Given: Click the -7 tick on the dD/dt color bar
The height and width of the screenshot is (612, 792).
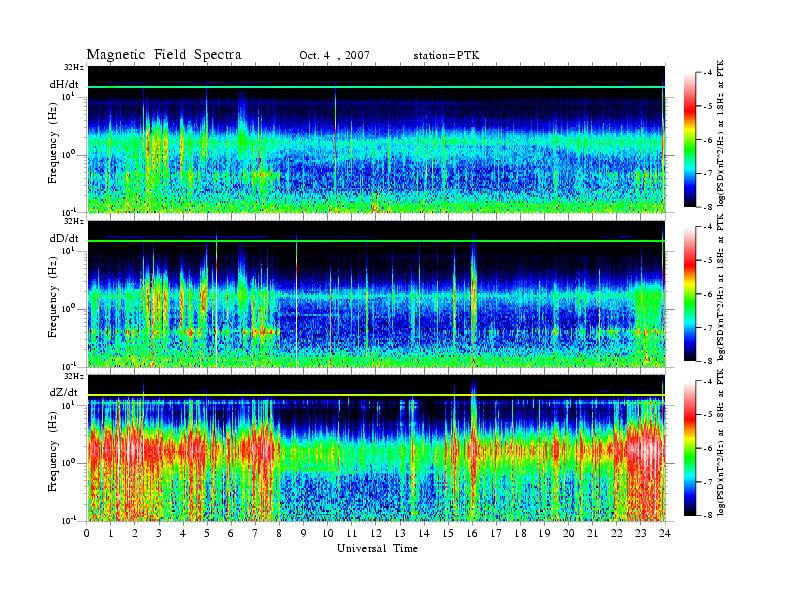Looking at the screenshot, I should point(706,328).
